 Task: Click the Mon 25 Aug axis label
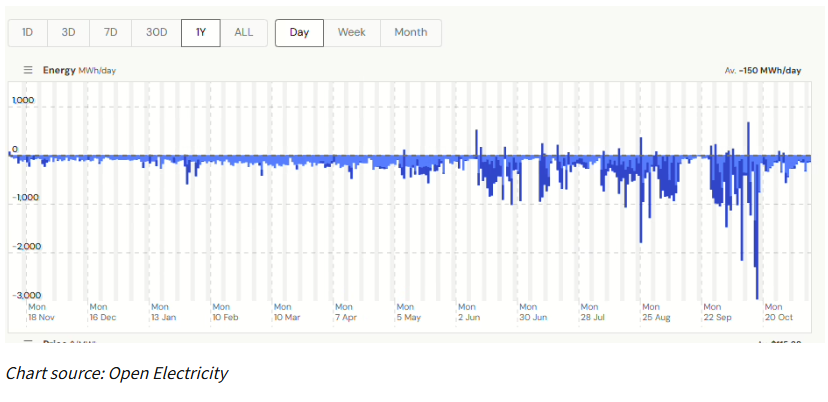click(656, 312)
